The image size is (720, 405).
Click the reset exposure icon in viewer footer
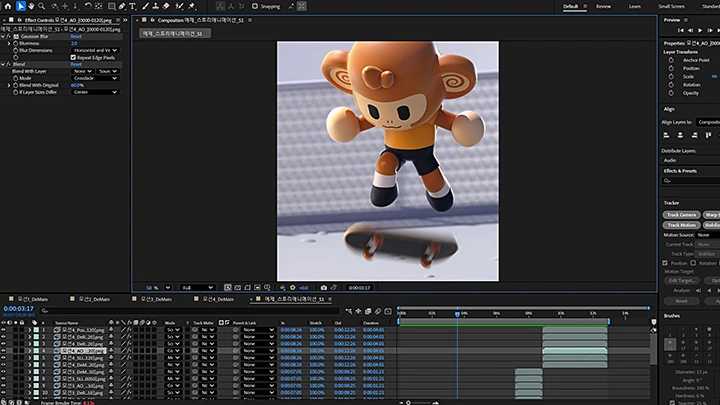click(x=293, y=287)
